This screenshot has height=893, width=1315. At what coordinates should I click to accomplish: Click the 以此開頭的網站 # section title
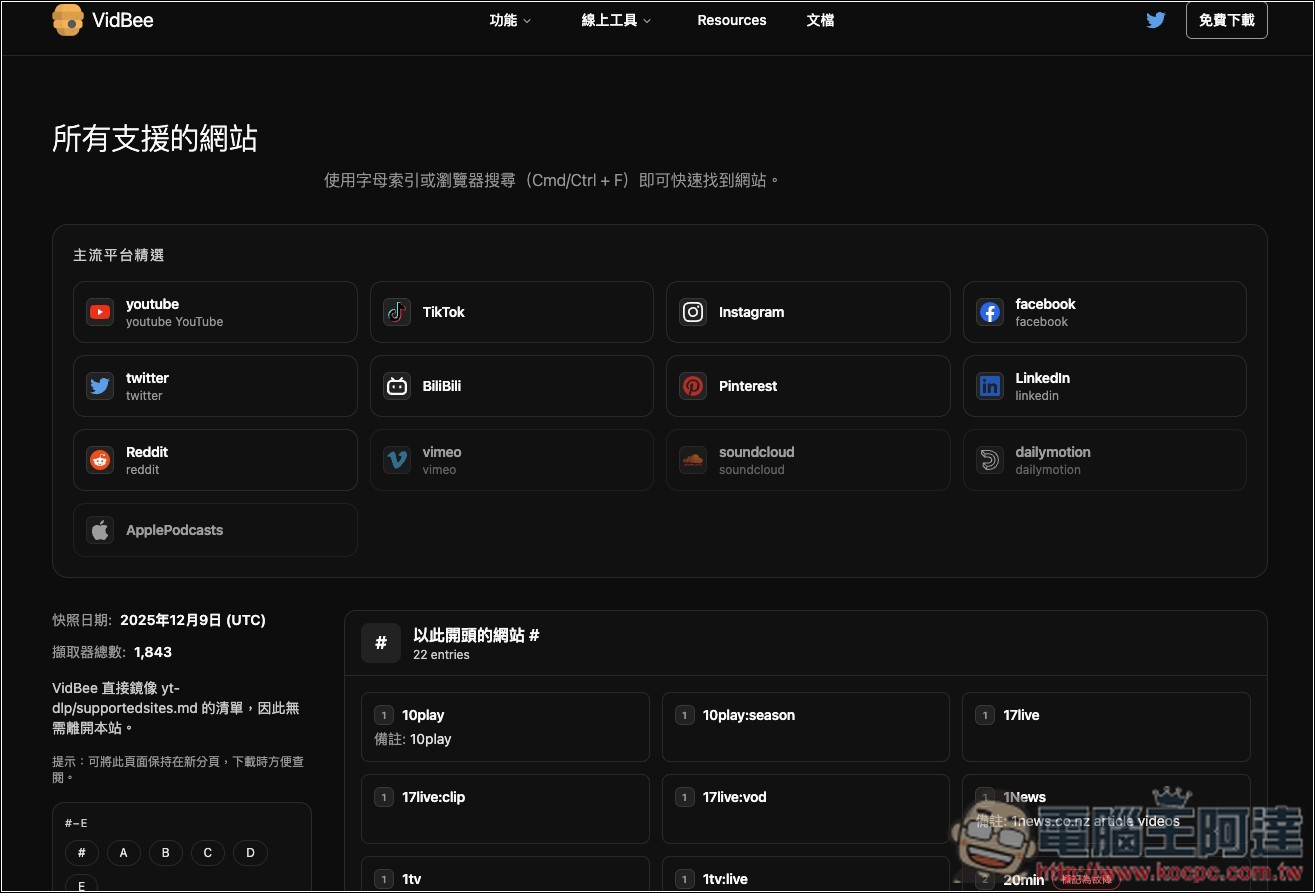click(x=476, y=635)
